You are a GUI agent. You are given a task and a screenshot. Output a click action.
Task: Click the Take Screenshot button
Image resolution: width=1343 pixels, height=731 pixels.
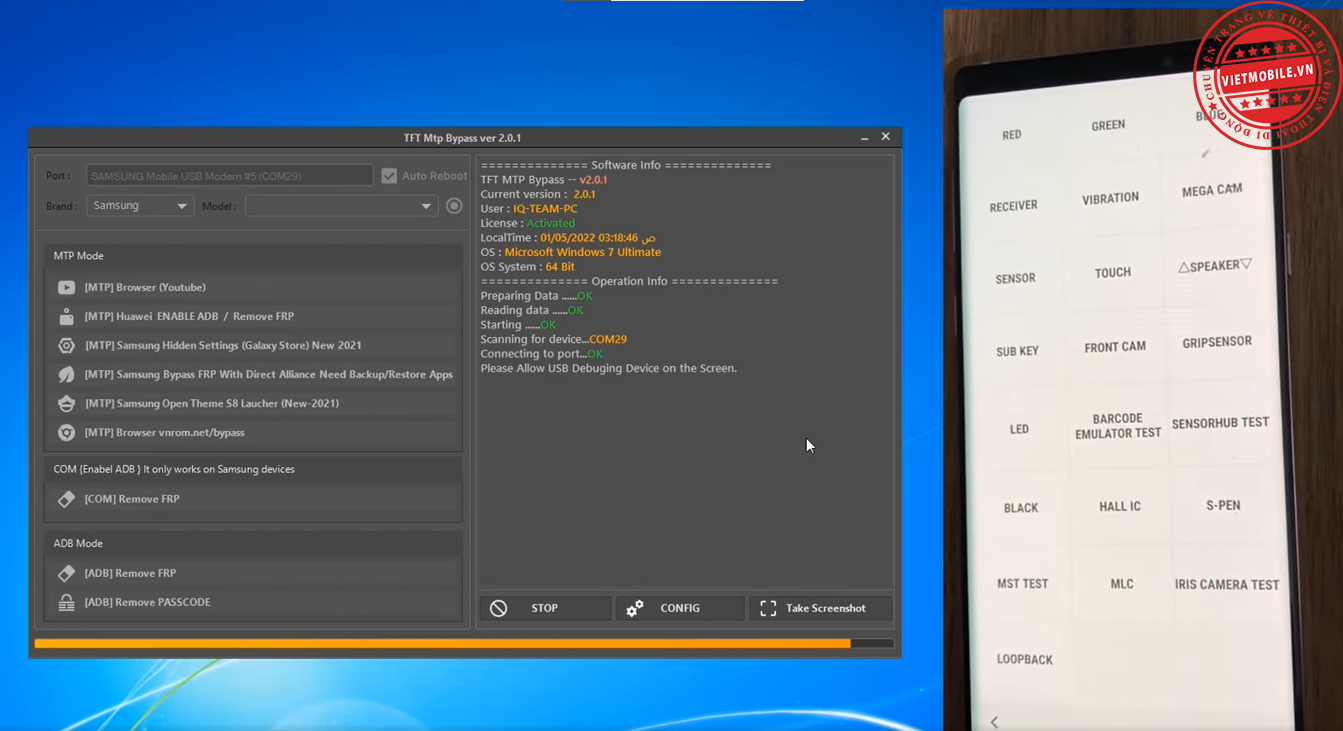pos(821,608)
